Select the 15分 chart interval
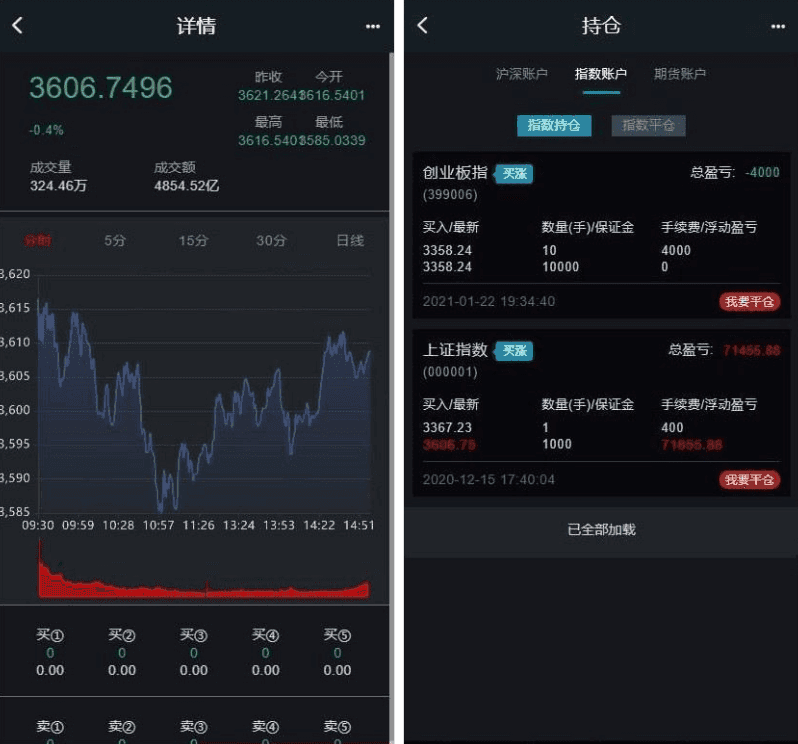 coord(193,241)
